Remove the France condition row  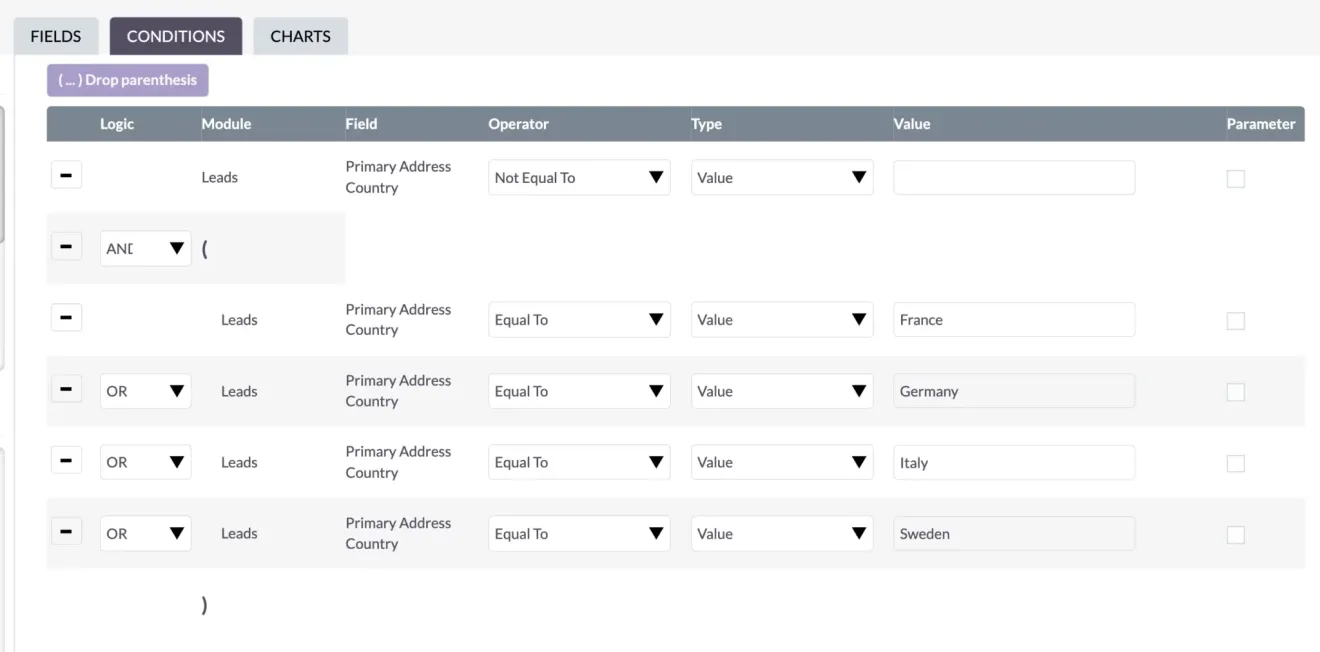(66, 317)
